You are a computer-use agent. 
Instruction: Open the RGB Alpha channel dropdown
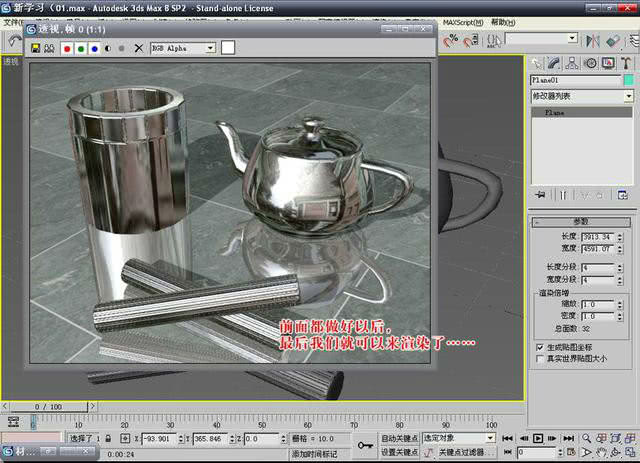click(x=183, y=48)
